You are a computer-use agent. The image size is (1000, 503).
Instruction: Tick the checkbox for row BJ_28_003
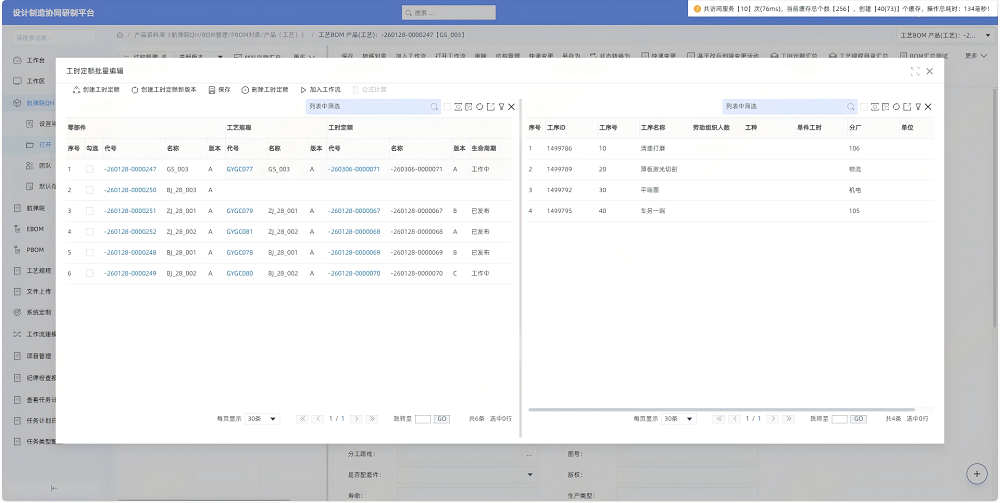coord(89,190)
